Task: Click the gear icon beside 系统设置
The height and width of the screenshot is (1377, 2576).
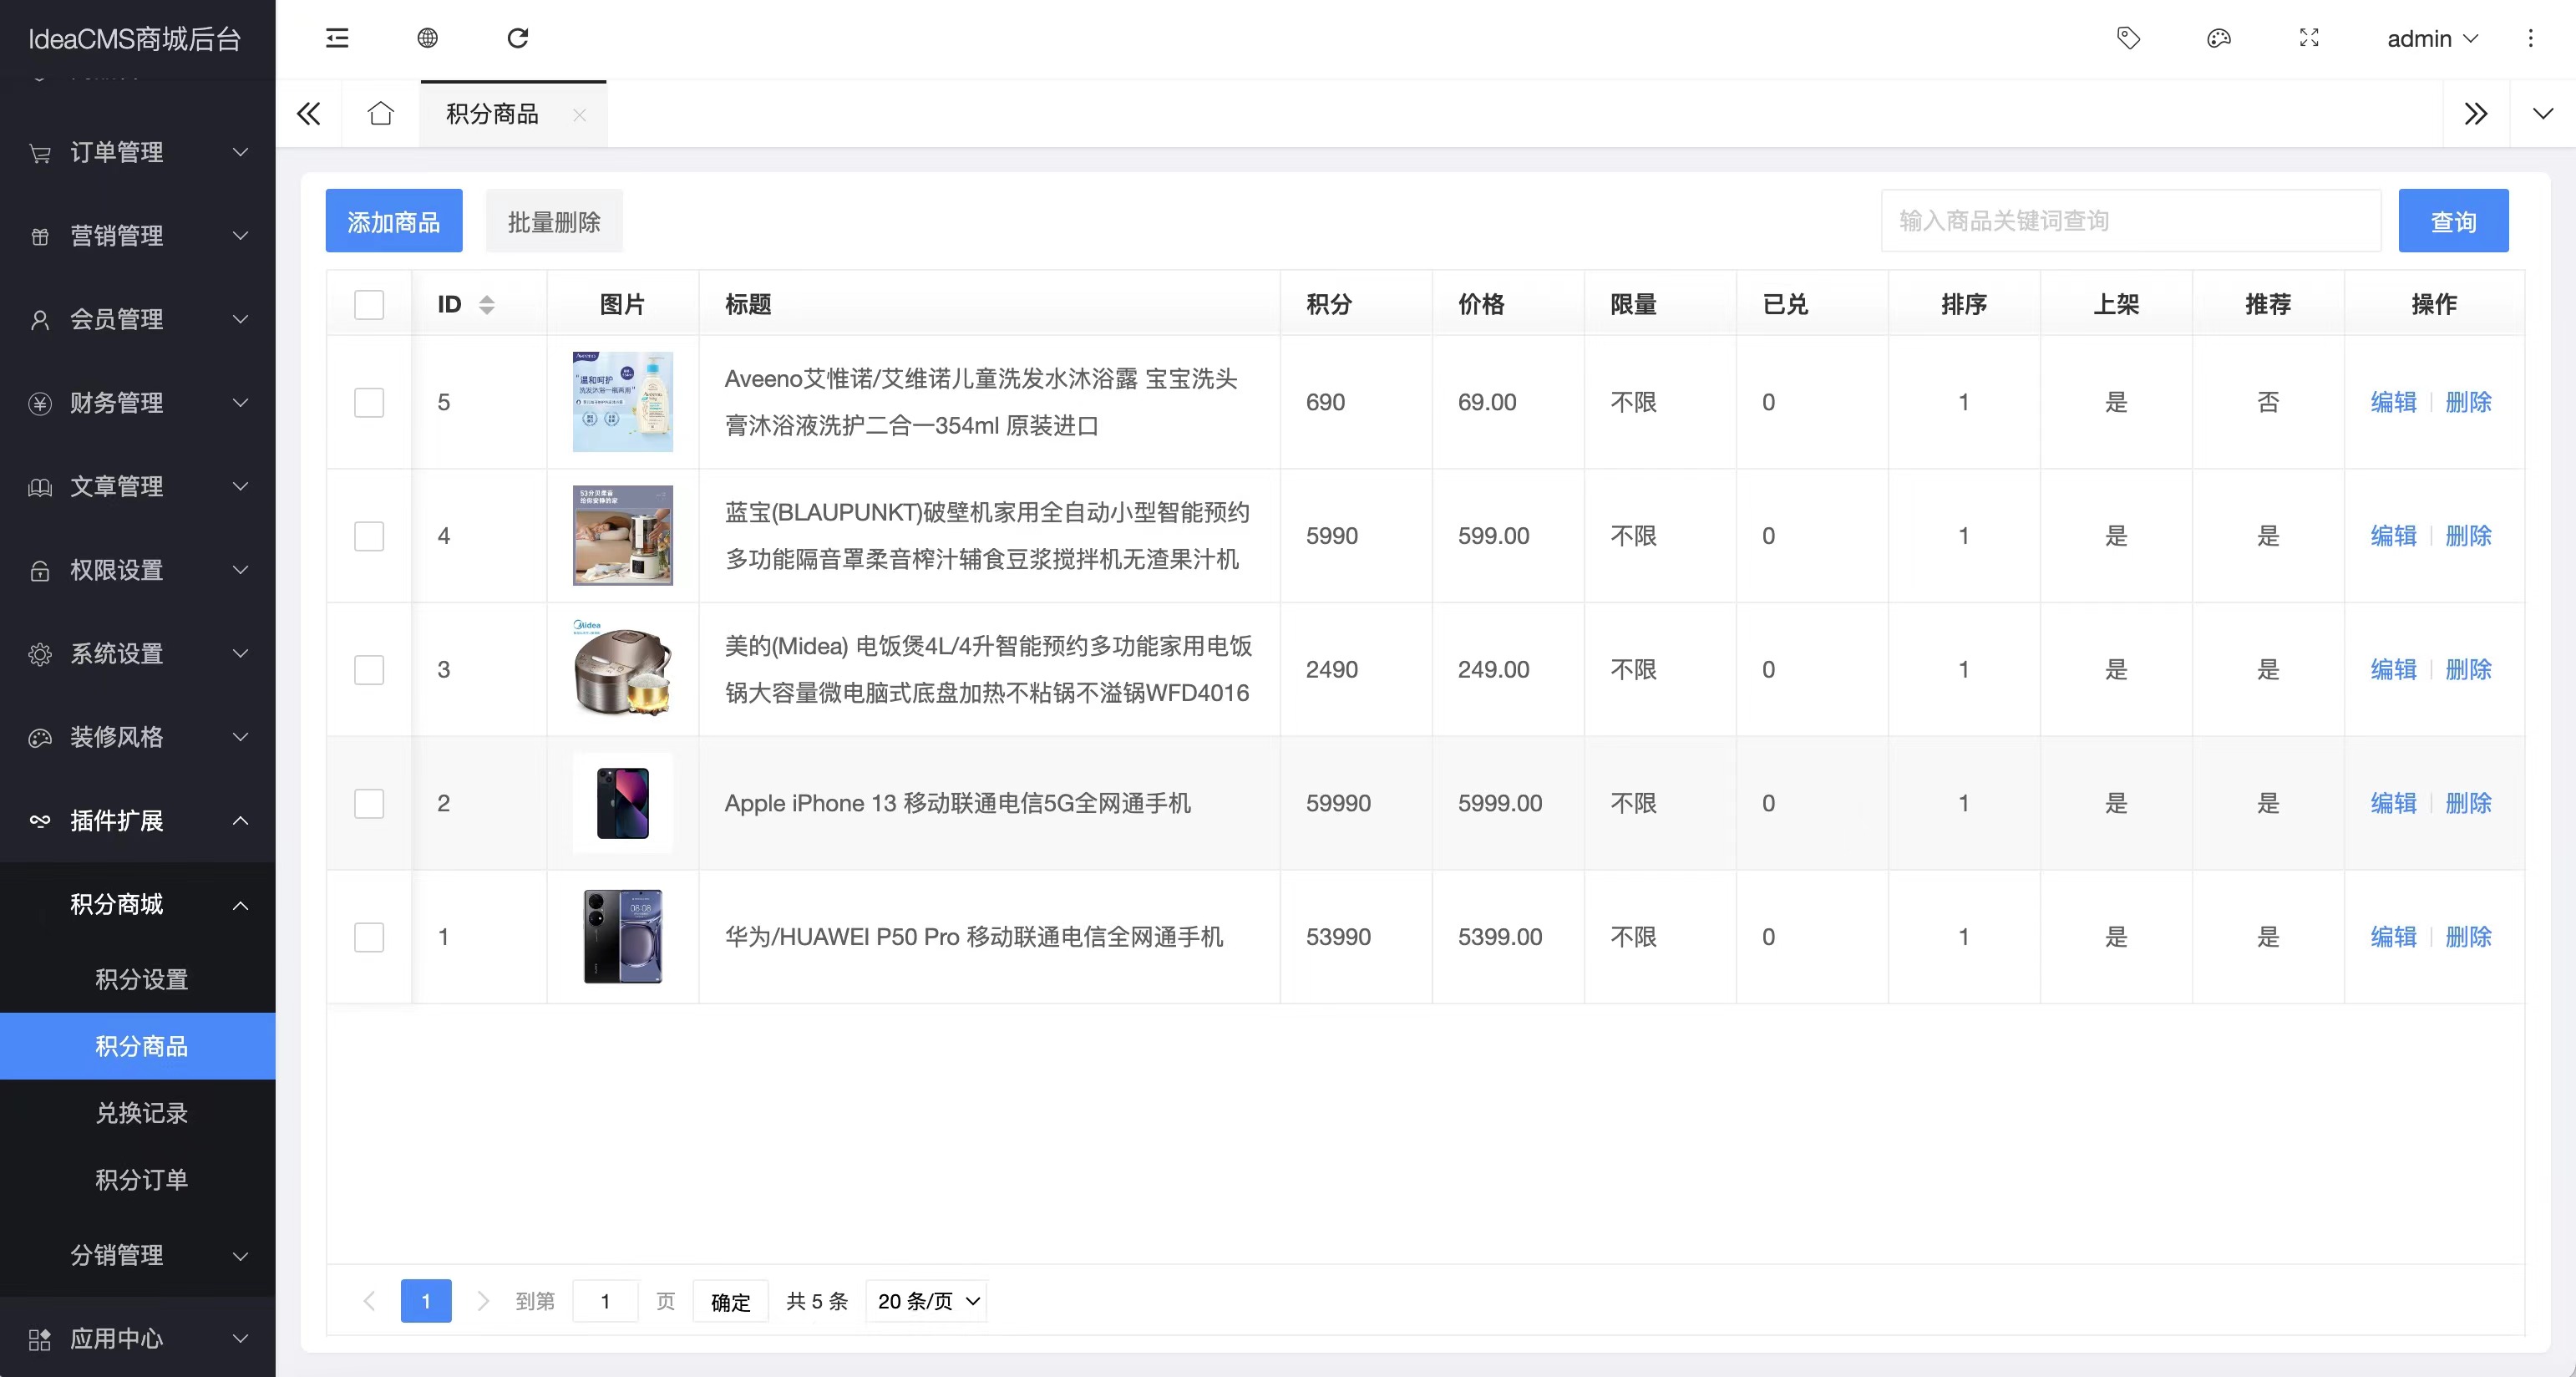Action: [x=40, y=654]
